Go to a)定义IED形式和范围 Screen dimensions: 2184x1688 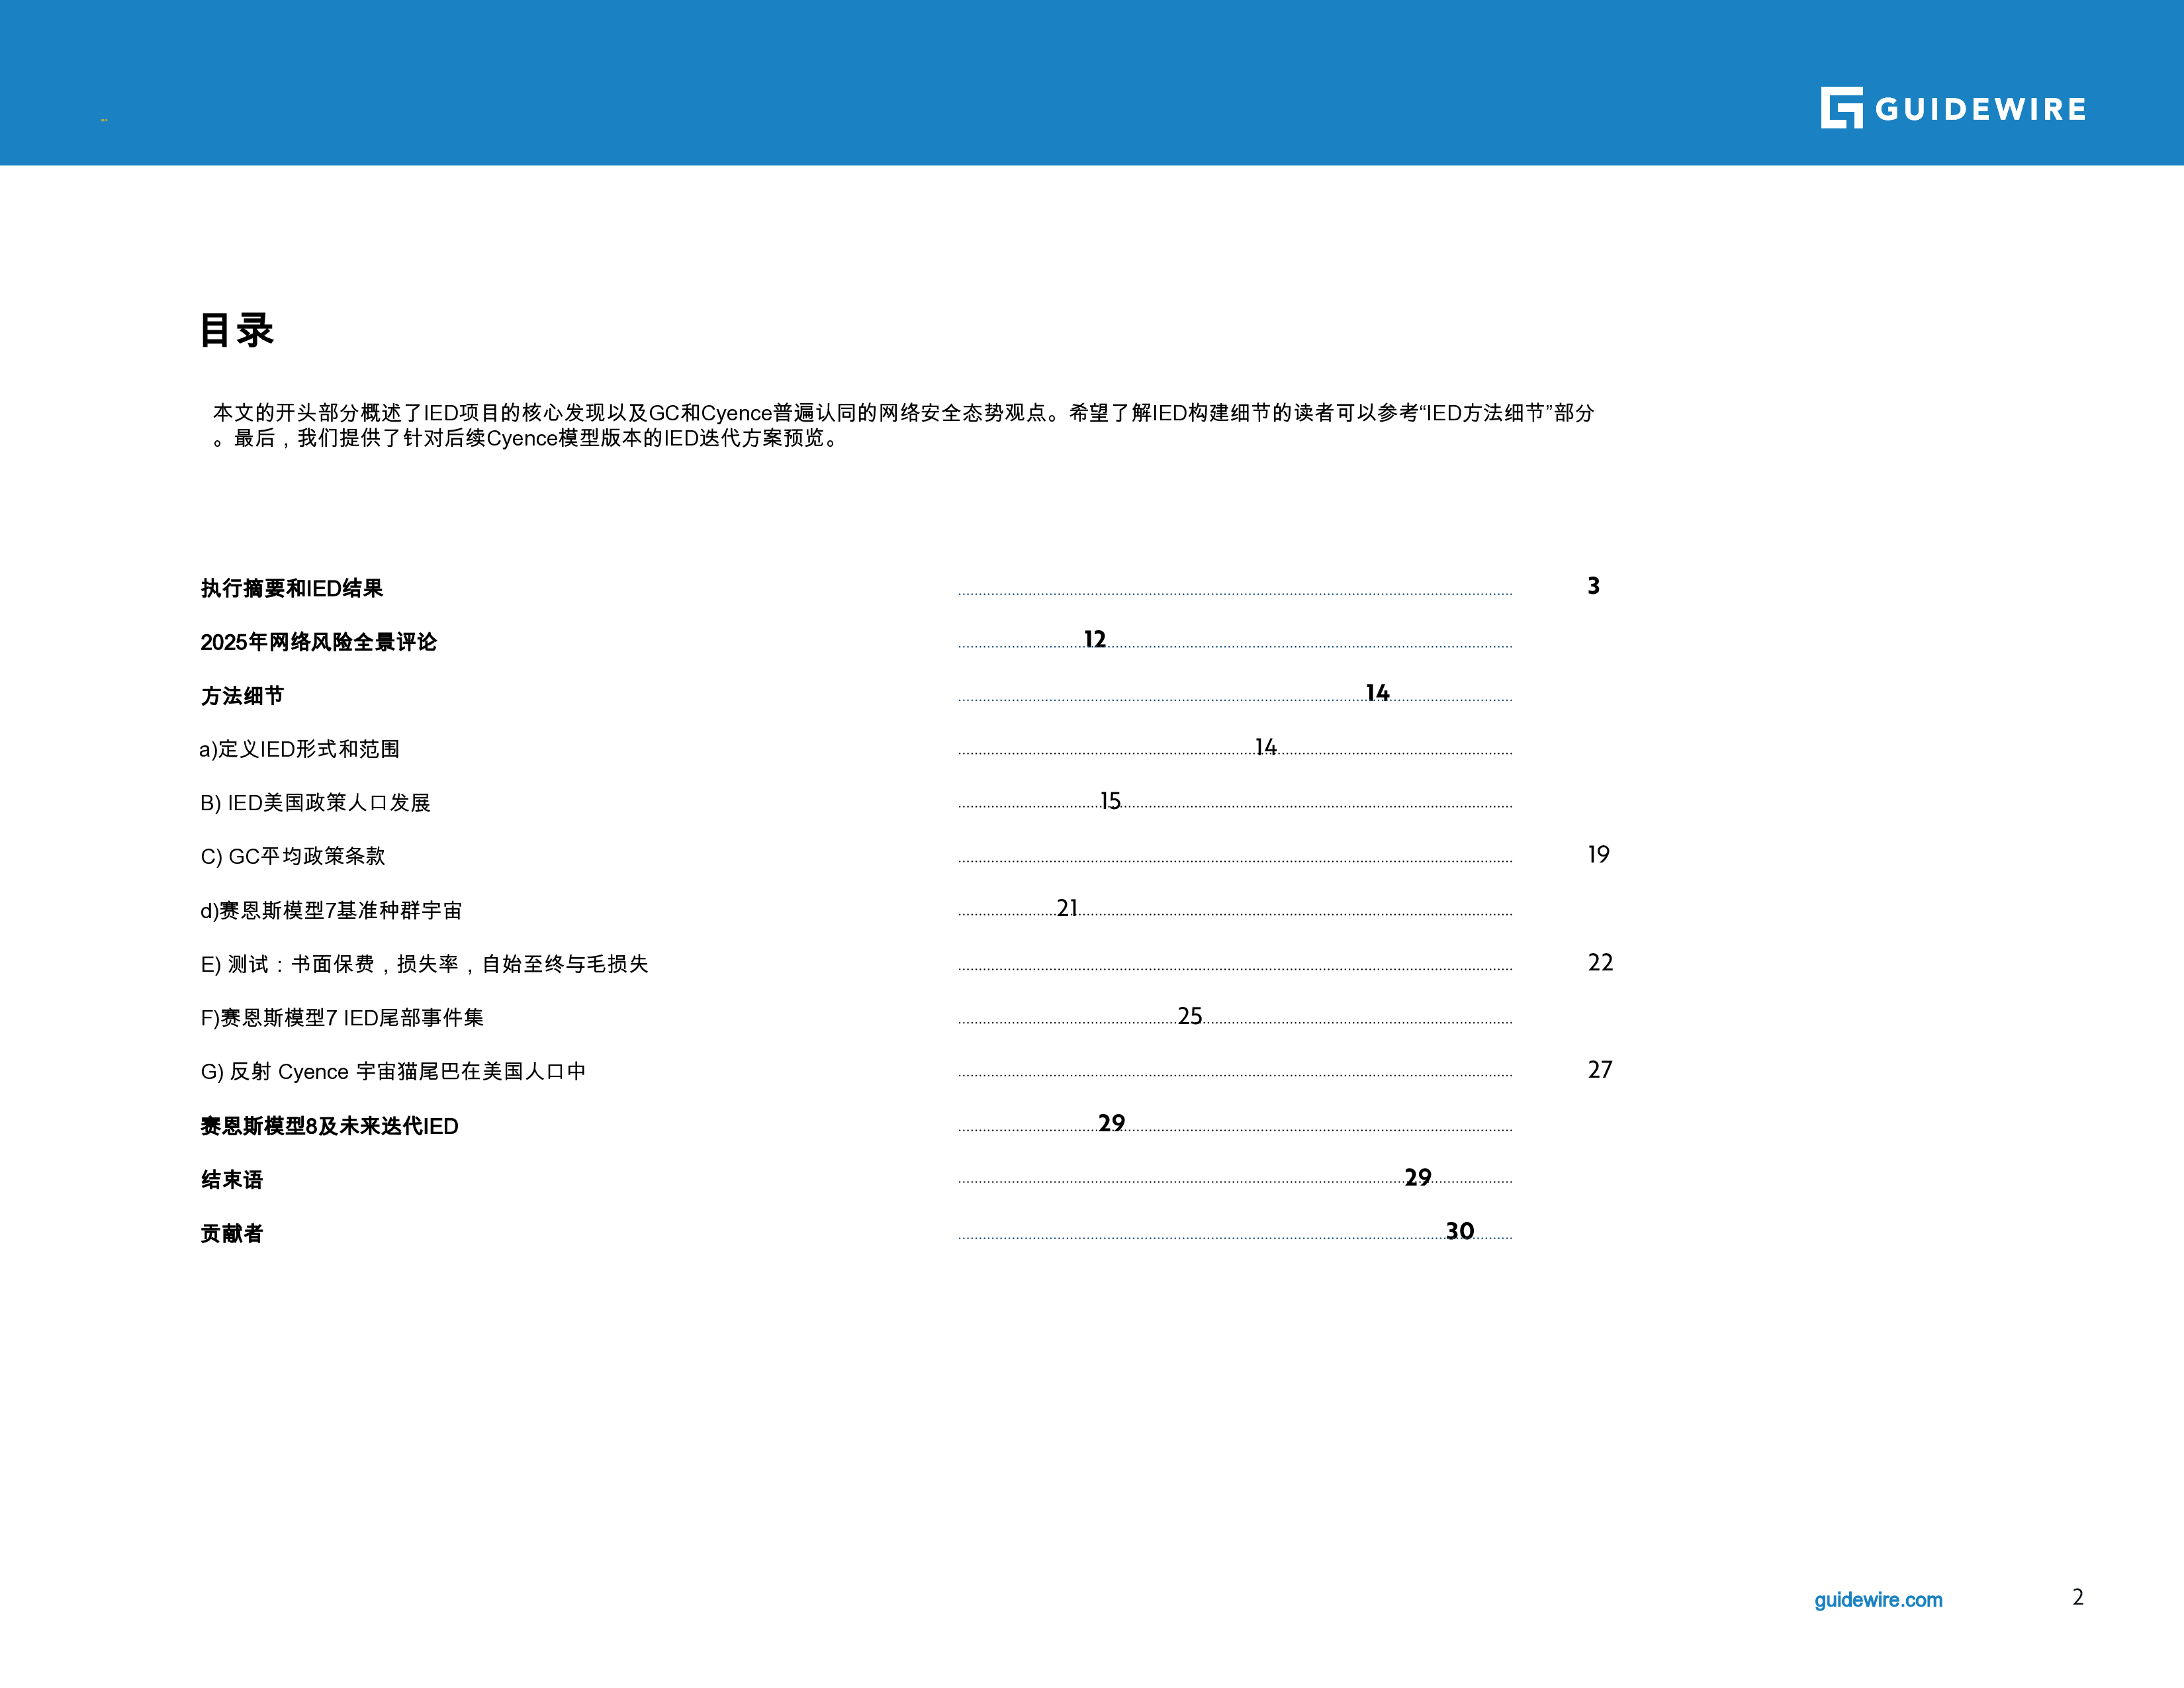pos(299,749)
